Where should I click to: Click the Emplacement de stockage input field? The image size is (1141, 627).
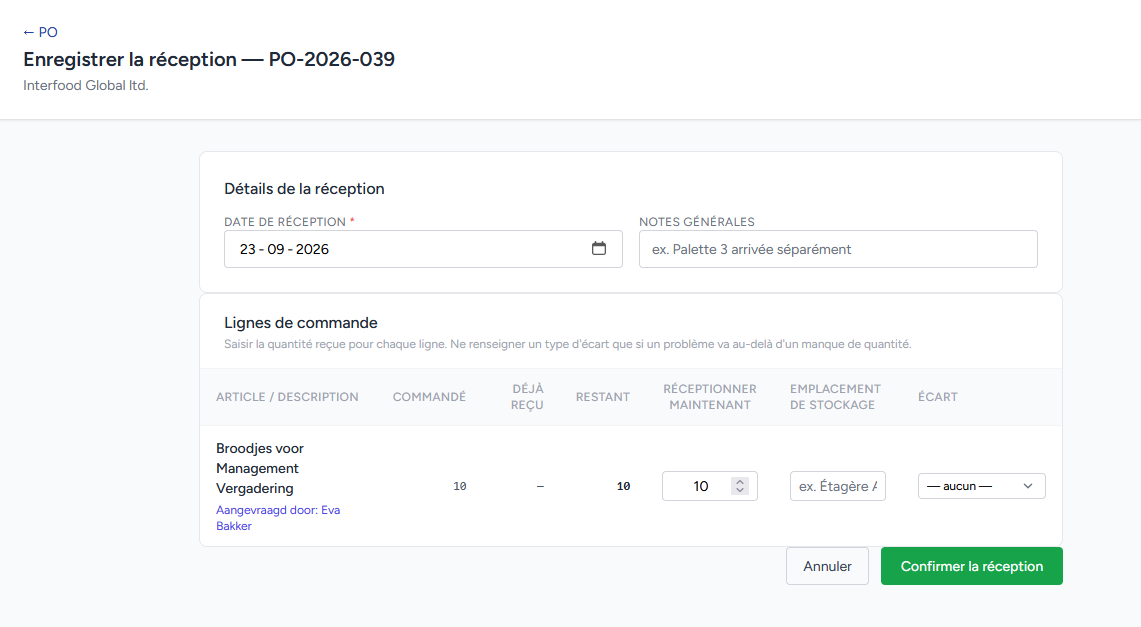click(838, 486)
